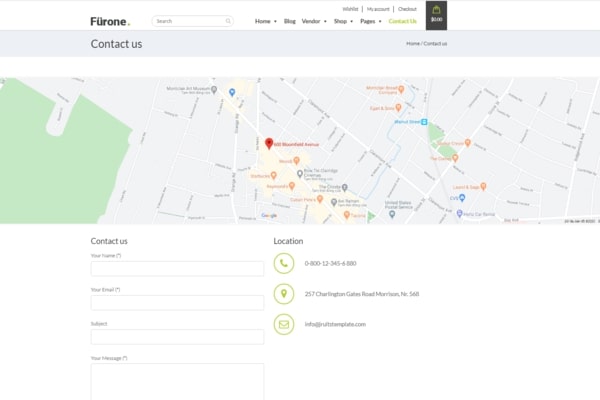The image size is (600, 400).
Task: Expand the Home menu dropdown
Action: (x=265, y=20)
